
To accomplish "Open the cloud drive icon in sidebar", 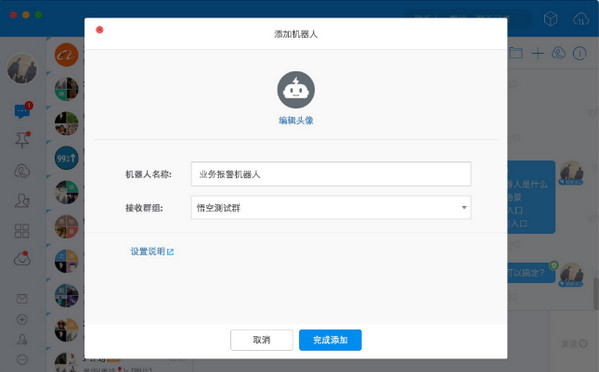I will pyautogui.click(x=22, y=259).
